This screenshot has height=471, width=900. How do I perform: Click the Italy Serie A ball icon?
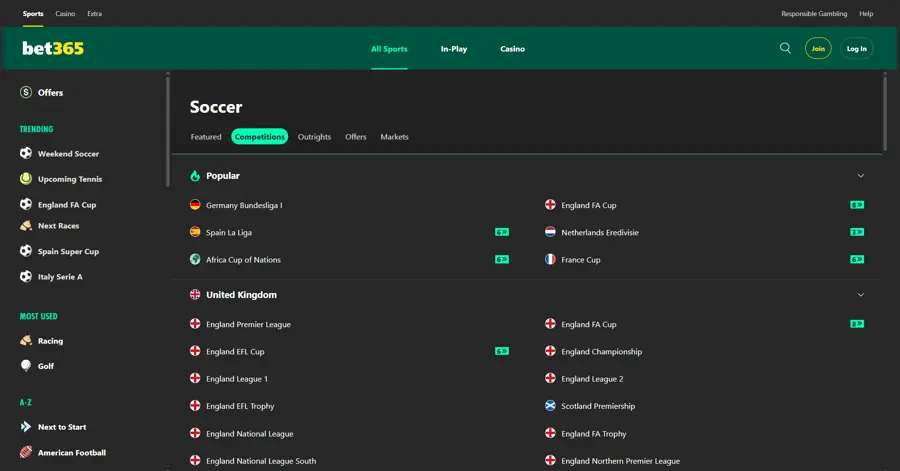[26, 277]
